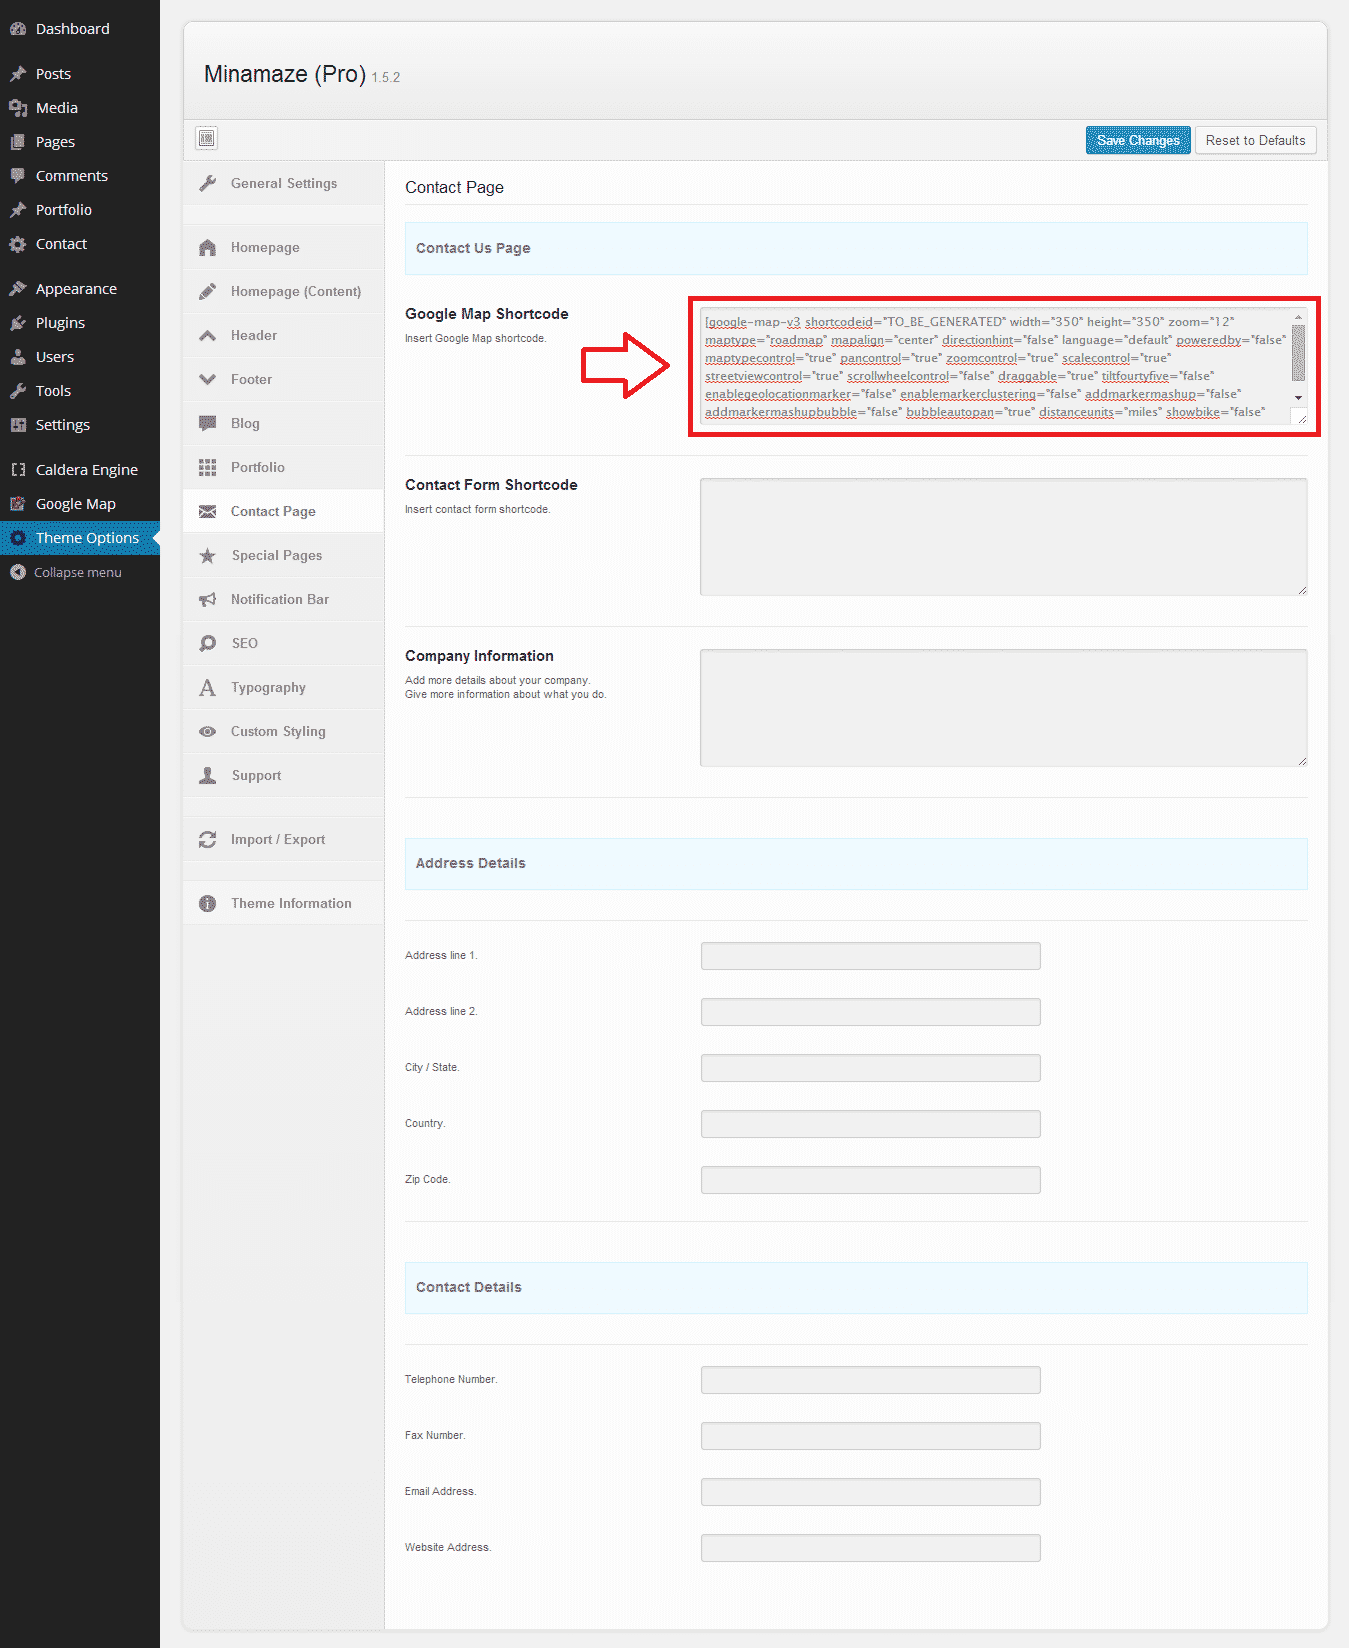The height and width of the screenshot is (1648, 1349).
Task: Open Appearance in the admin sidebar
Action: coord(76,289)
